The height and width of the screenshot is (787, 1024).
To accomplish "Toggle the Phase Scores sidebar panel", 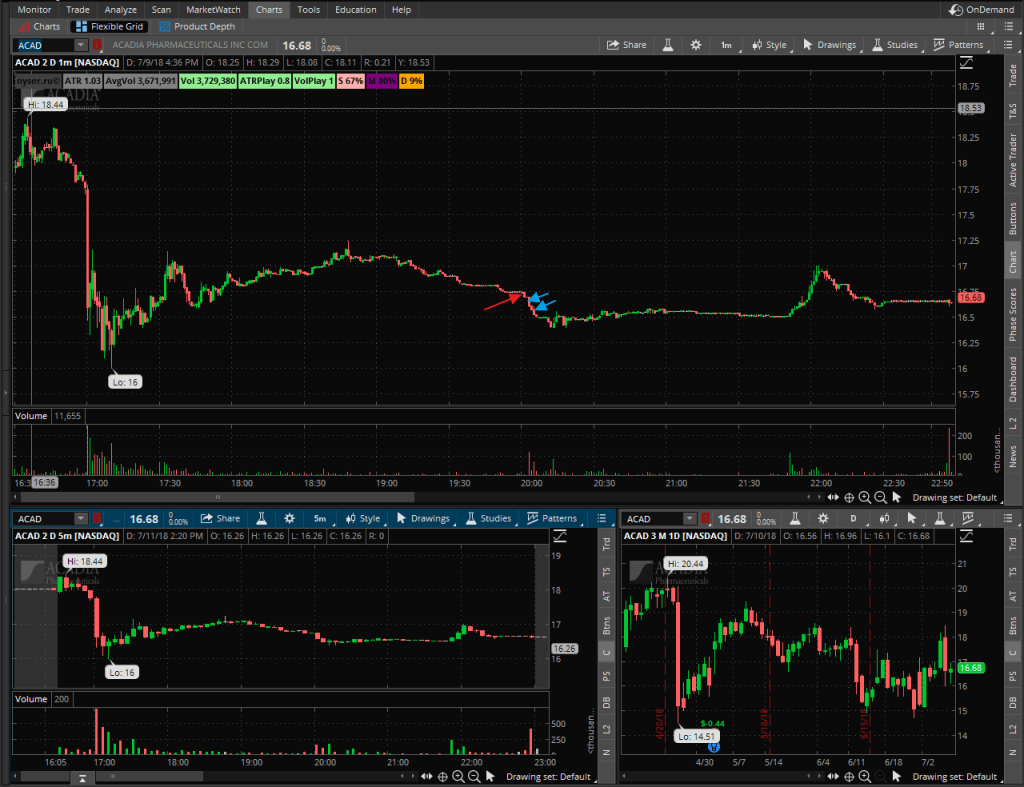I will [1012, 315].
